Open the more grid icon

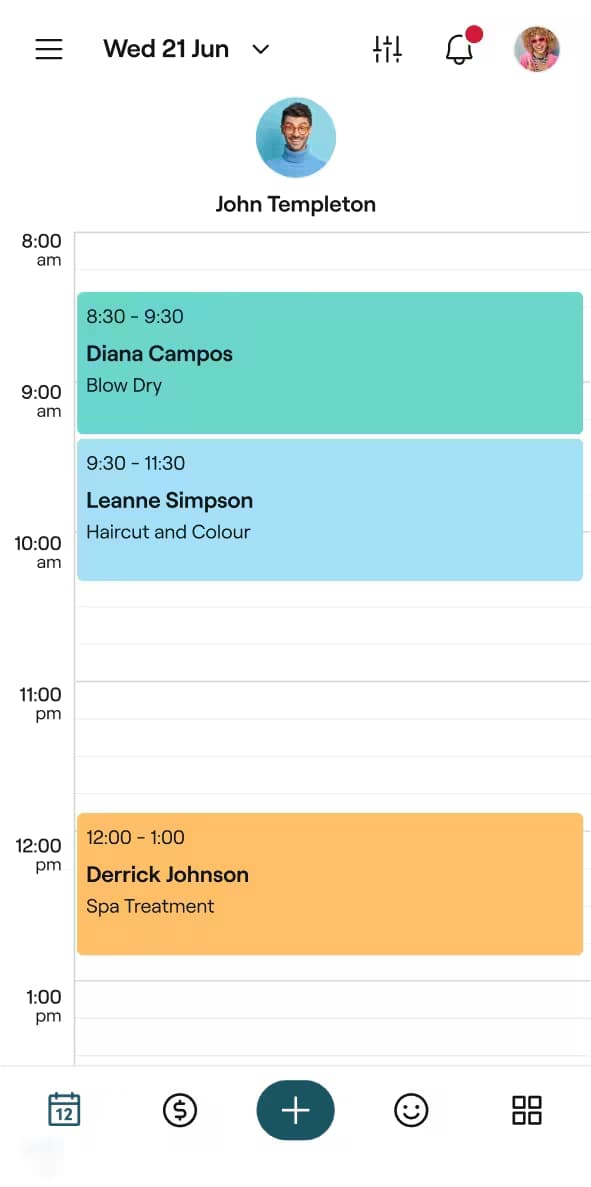527,1110
